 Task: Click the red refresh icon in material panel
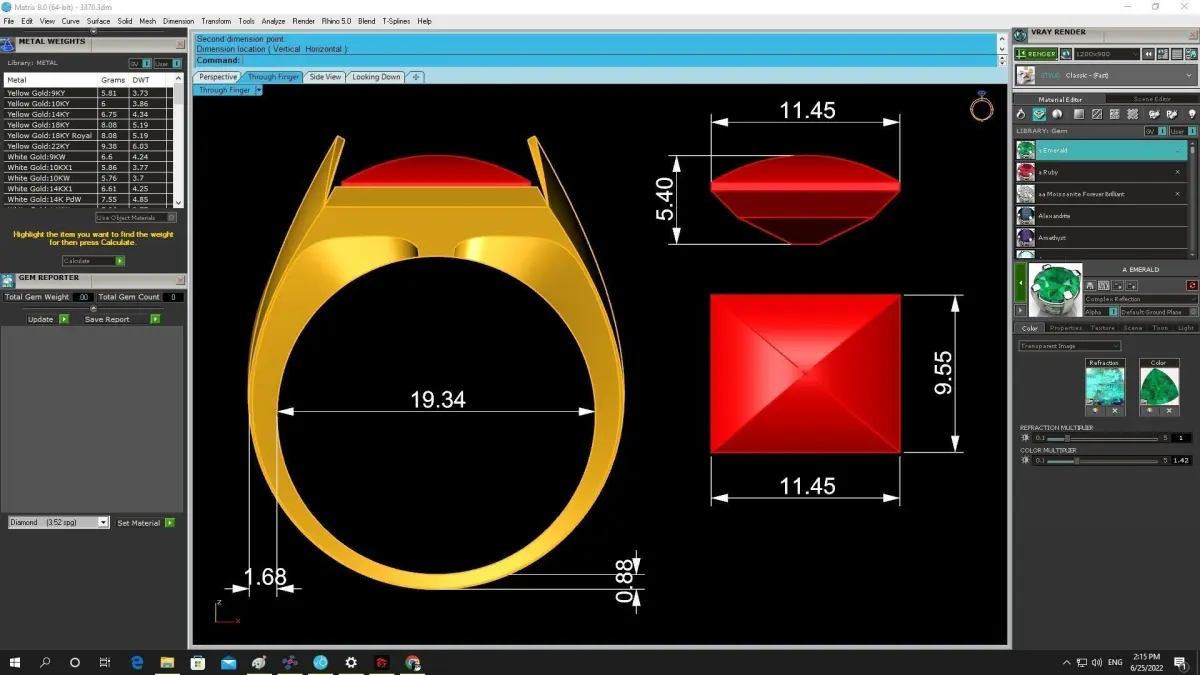(x=1191, y=286)
